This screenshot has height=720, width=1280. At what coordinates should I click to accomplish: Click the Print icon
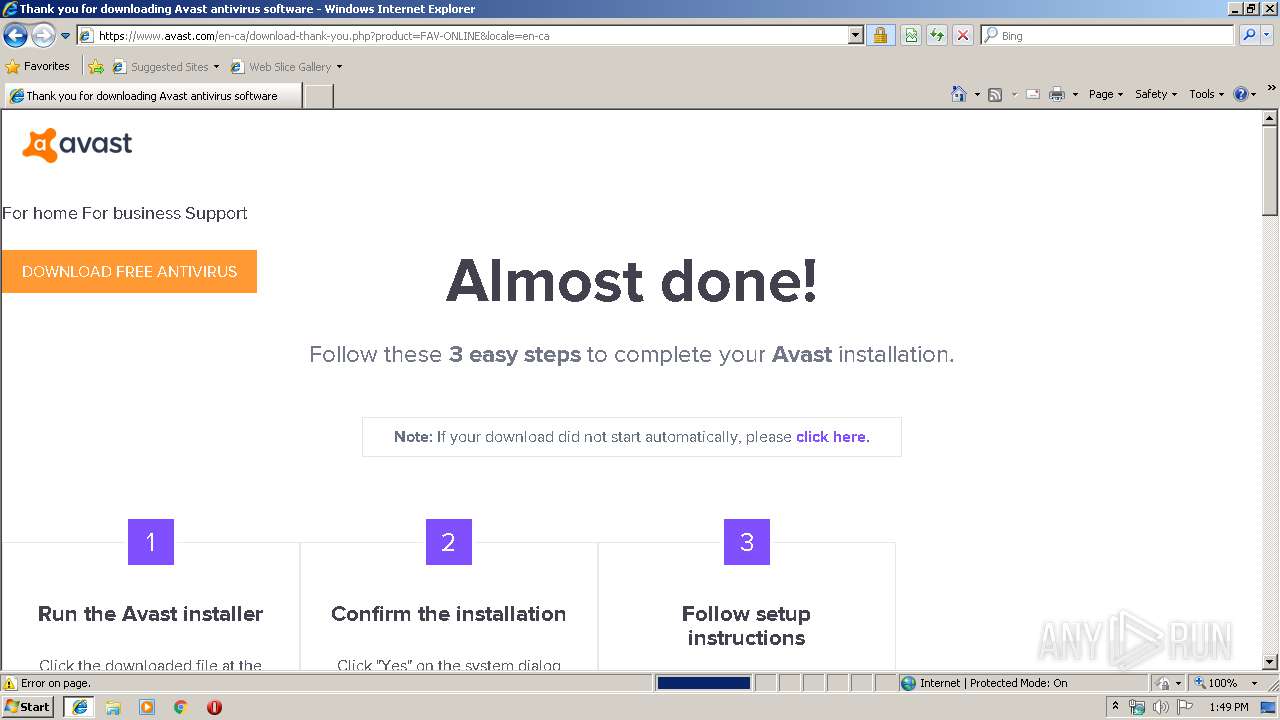point(1057,94)
